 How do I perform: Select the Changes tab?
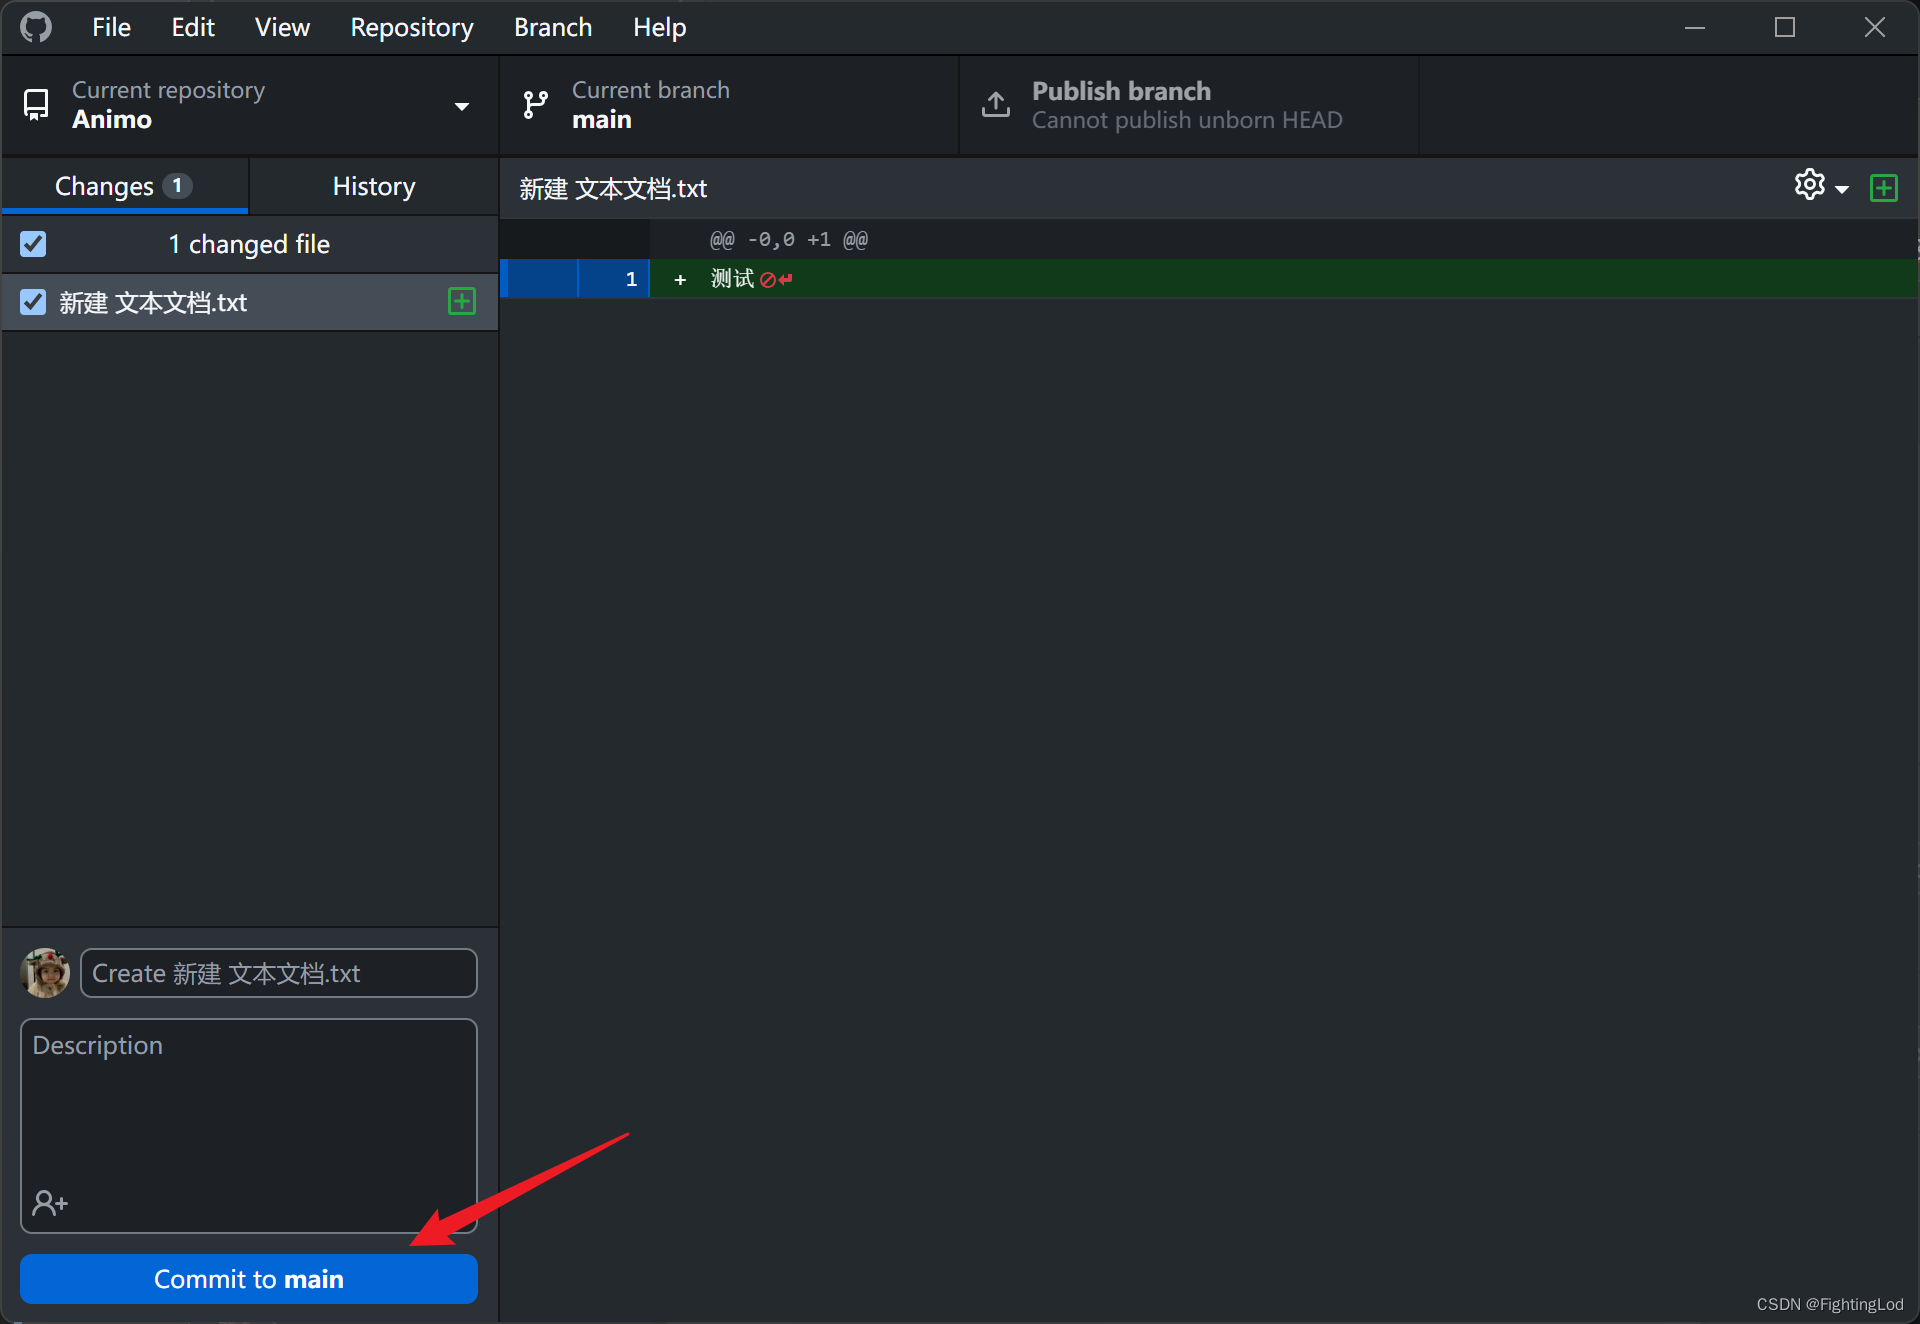pos(124,185)
